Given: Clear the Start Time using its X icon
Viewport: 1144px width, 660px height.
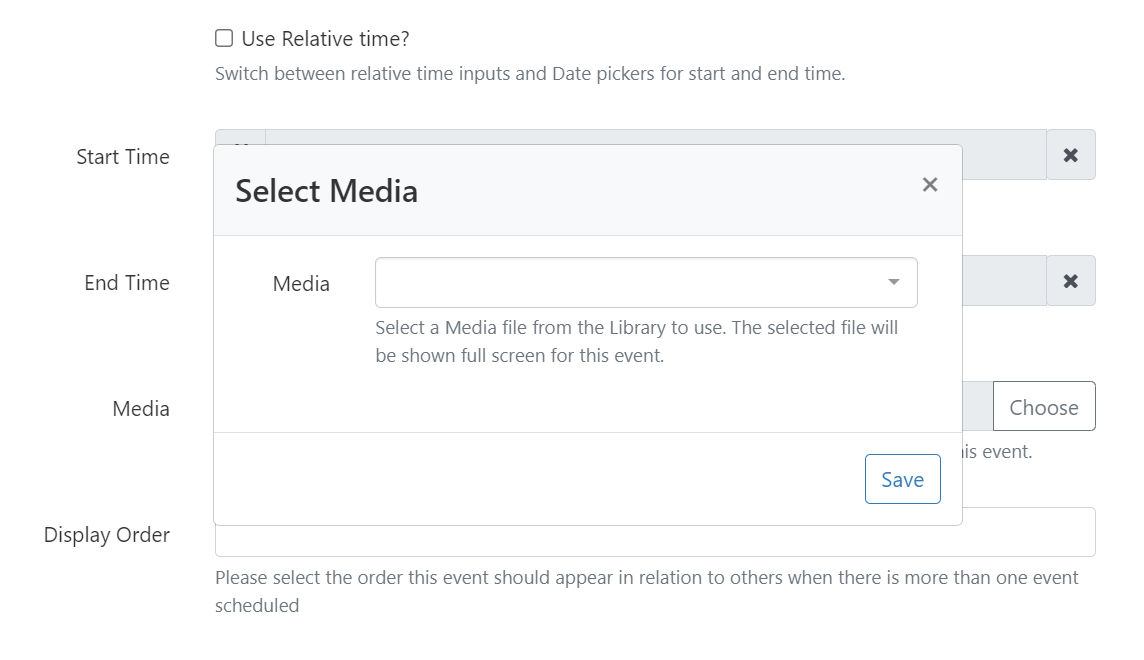Looking at the screenshot, I should coord(1071,155).
